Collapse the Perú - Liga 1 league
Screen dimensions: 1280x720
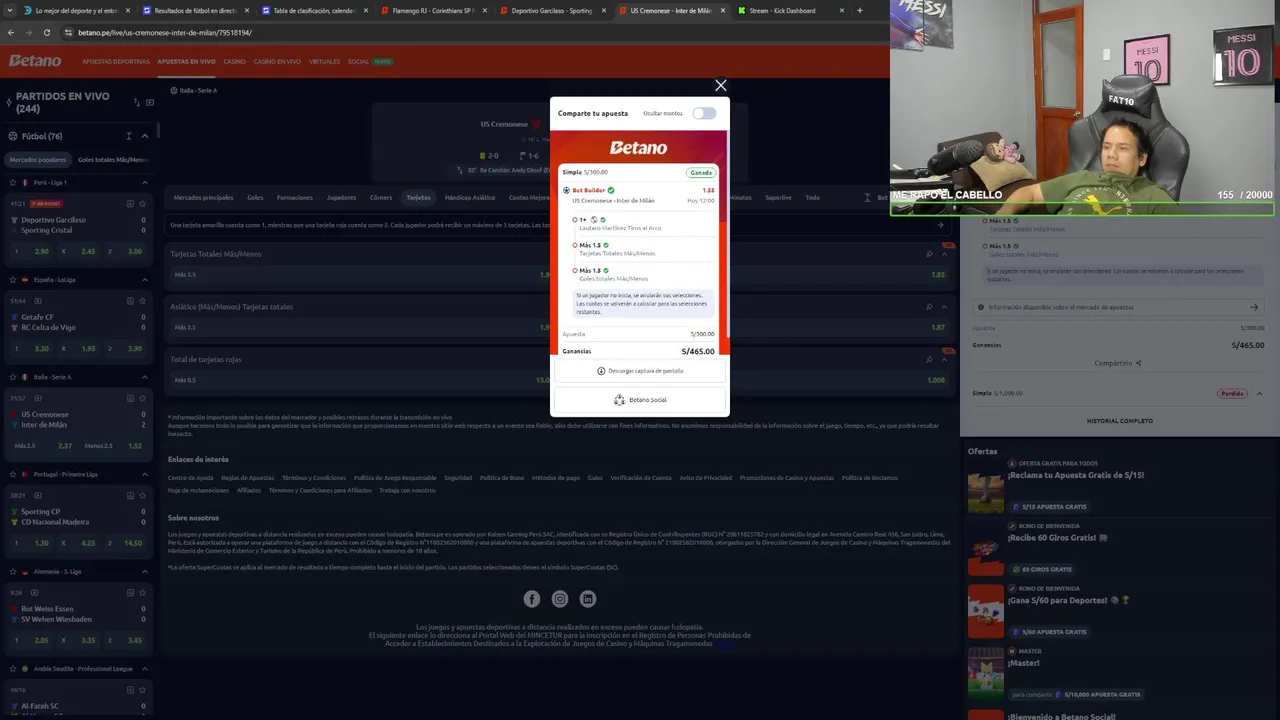[144, 183]
